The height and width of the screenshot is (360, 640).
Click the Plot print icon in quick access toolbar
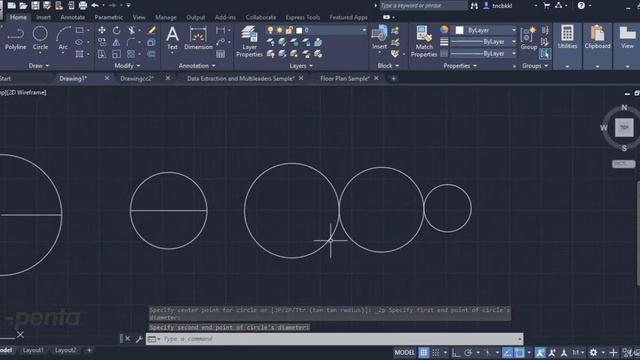click(83, 5)
